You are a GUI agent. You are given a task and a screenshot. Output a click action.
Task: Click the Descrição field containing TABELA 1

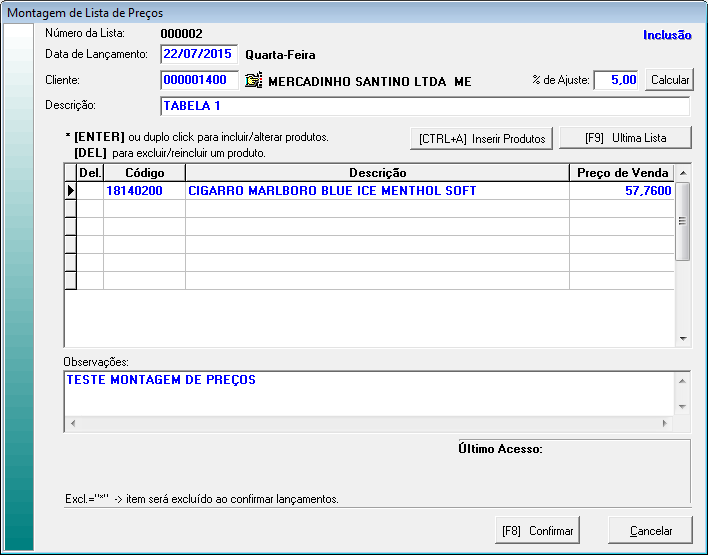tap(424, 107)
